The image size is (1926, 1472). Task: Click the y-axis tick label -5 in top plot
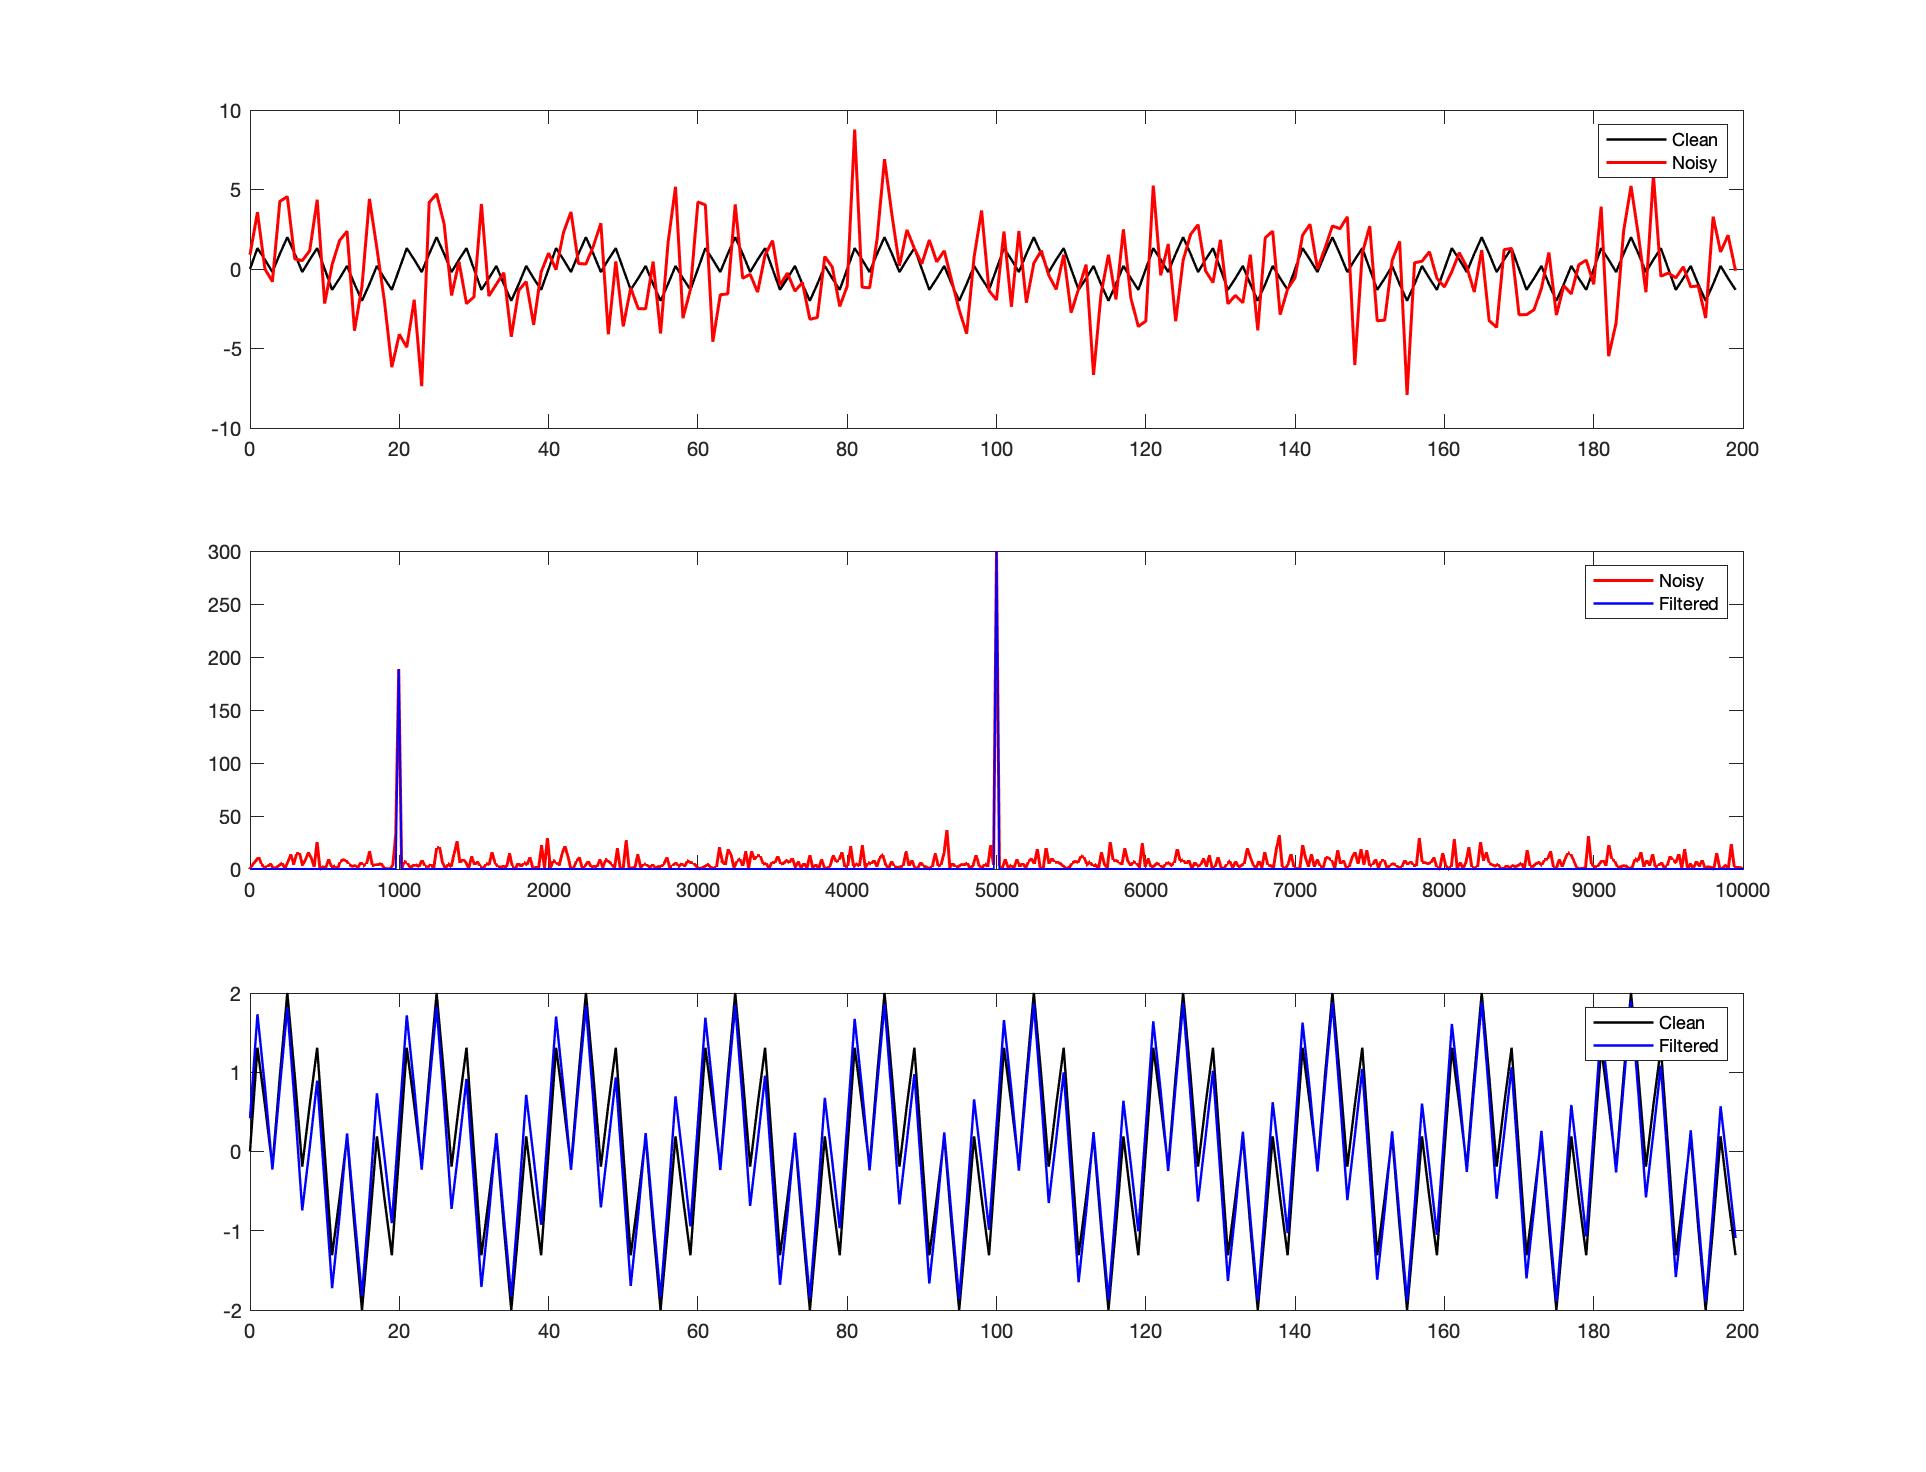pyautogui.click(x=230, y=349)
